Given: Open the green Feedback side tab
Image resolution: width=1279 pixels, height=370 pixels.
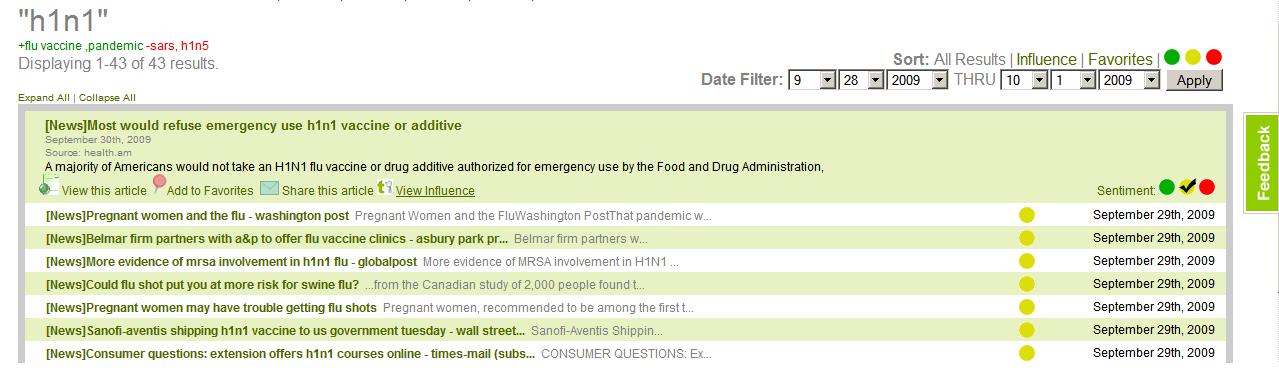Looking at the screenshot, I should click(1261, 163).
